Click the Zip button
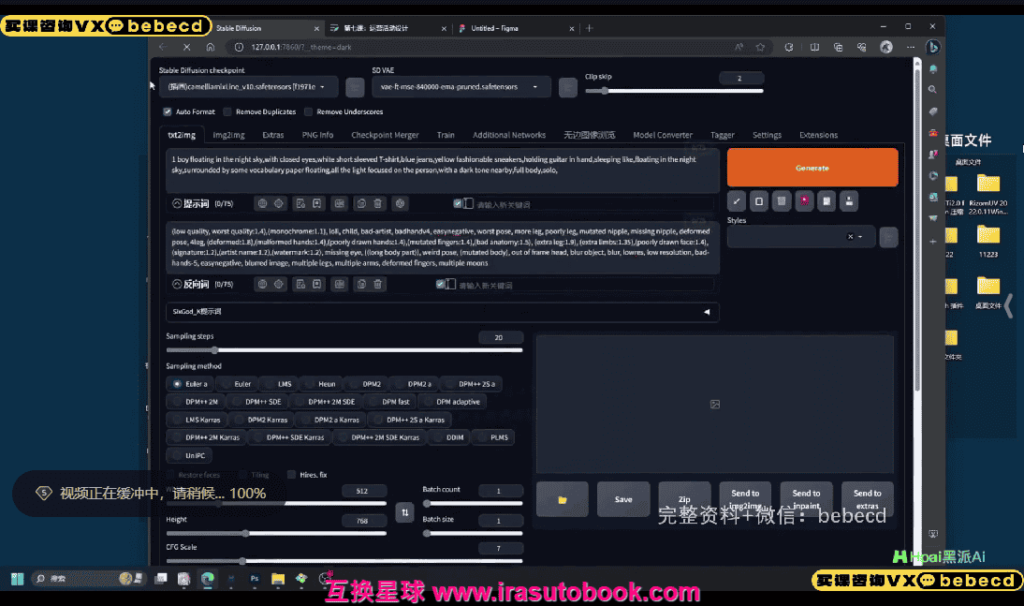1024x606 pixels. [x=684, y=500]
